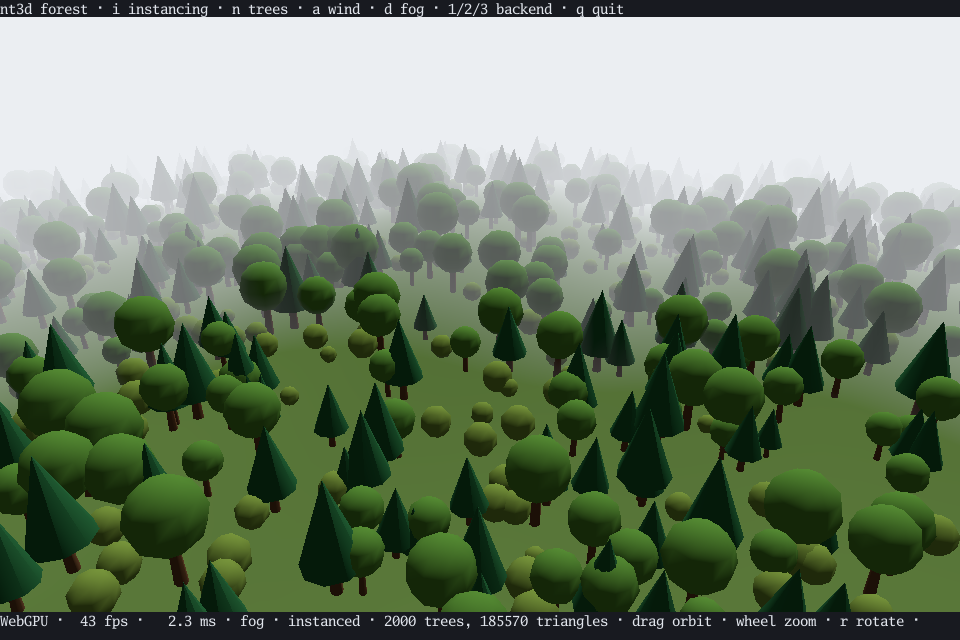
Task: Click the 'q quit' shortcut hint
Action: (x=599, y=9)
